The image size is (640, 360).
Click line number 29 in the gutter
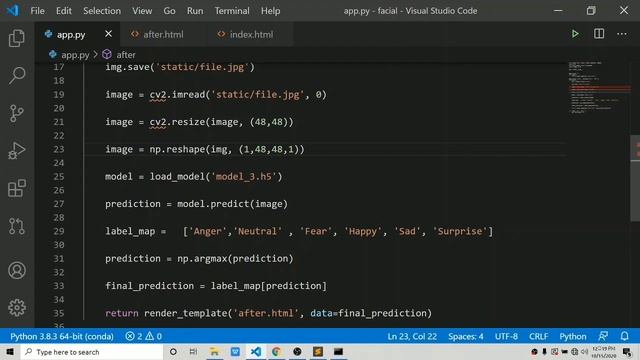(59, 231)
